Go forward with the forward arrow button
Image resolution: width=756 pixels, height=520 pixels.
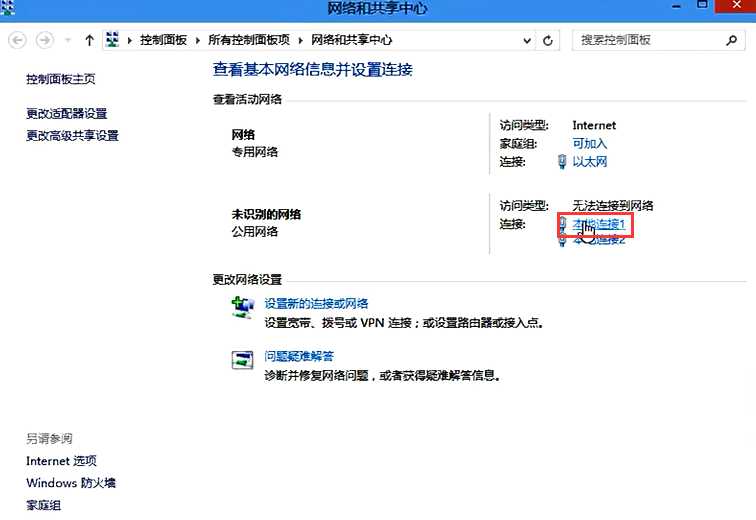pos(45,40)
